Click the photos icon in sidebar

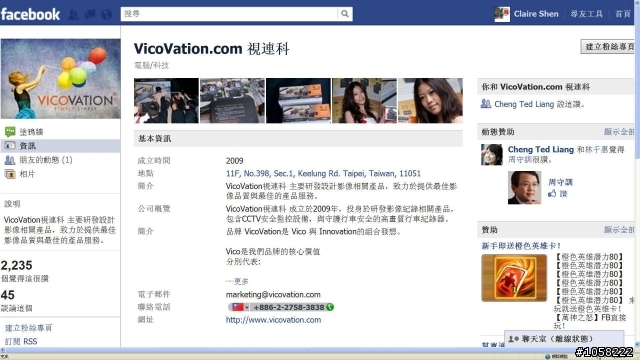click(x=10, y=174)
